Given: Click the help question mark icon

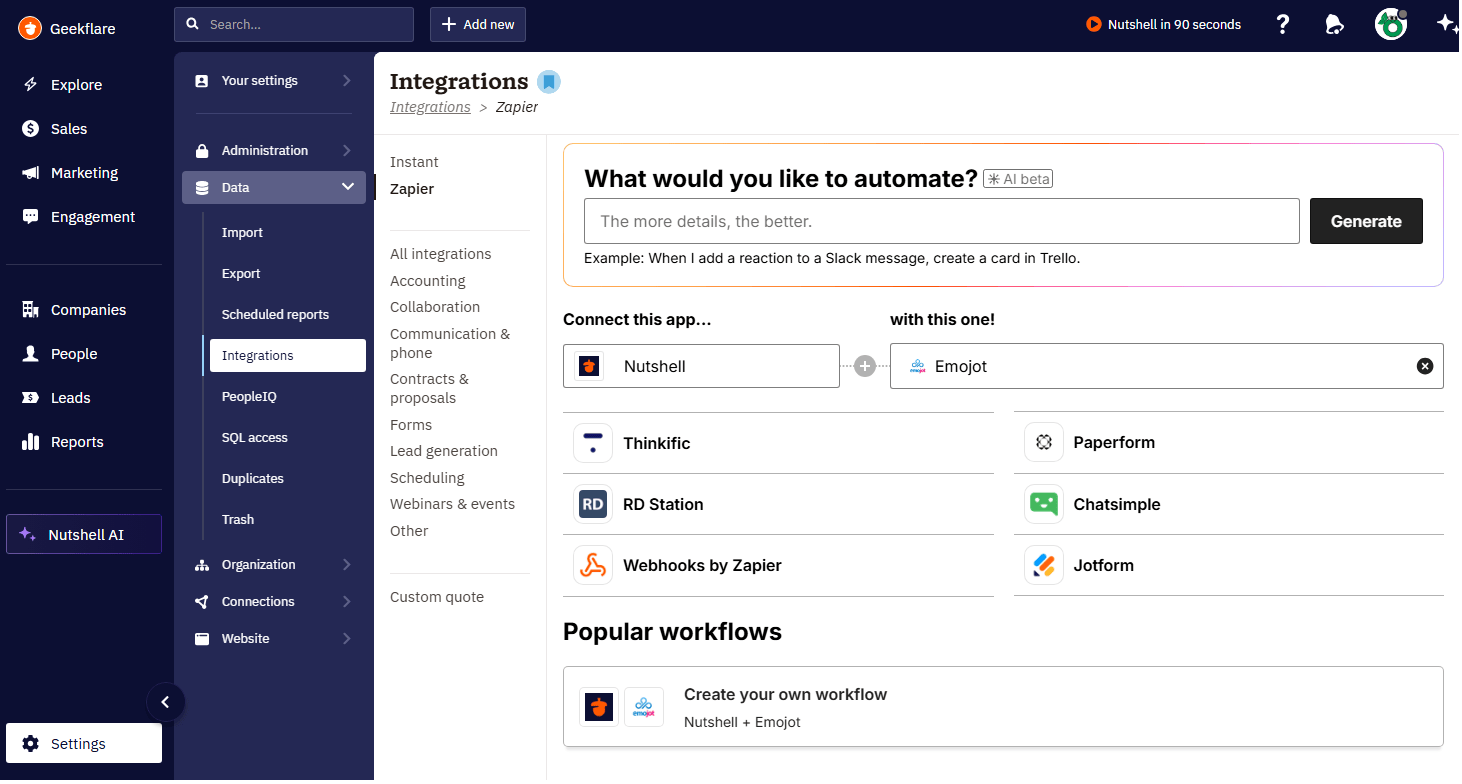Looking at the screenshot, I should coord(1284,25).
